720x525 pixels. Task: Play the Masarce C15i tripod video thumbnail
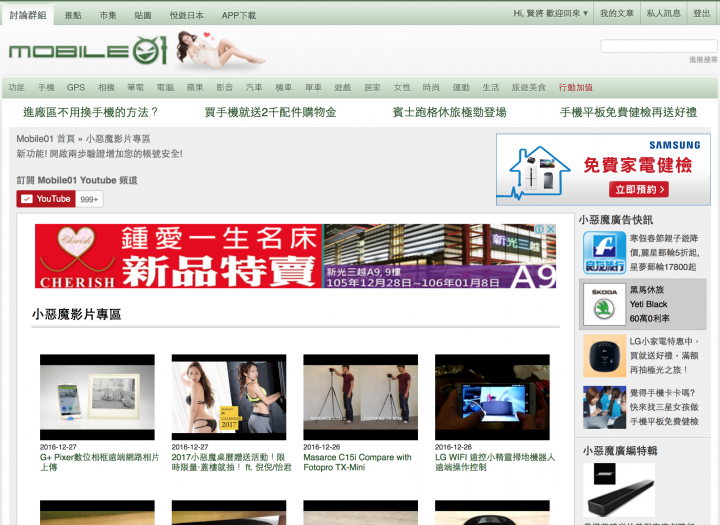point(360,397)
